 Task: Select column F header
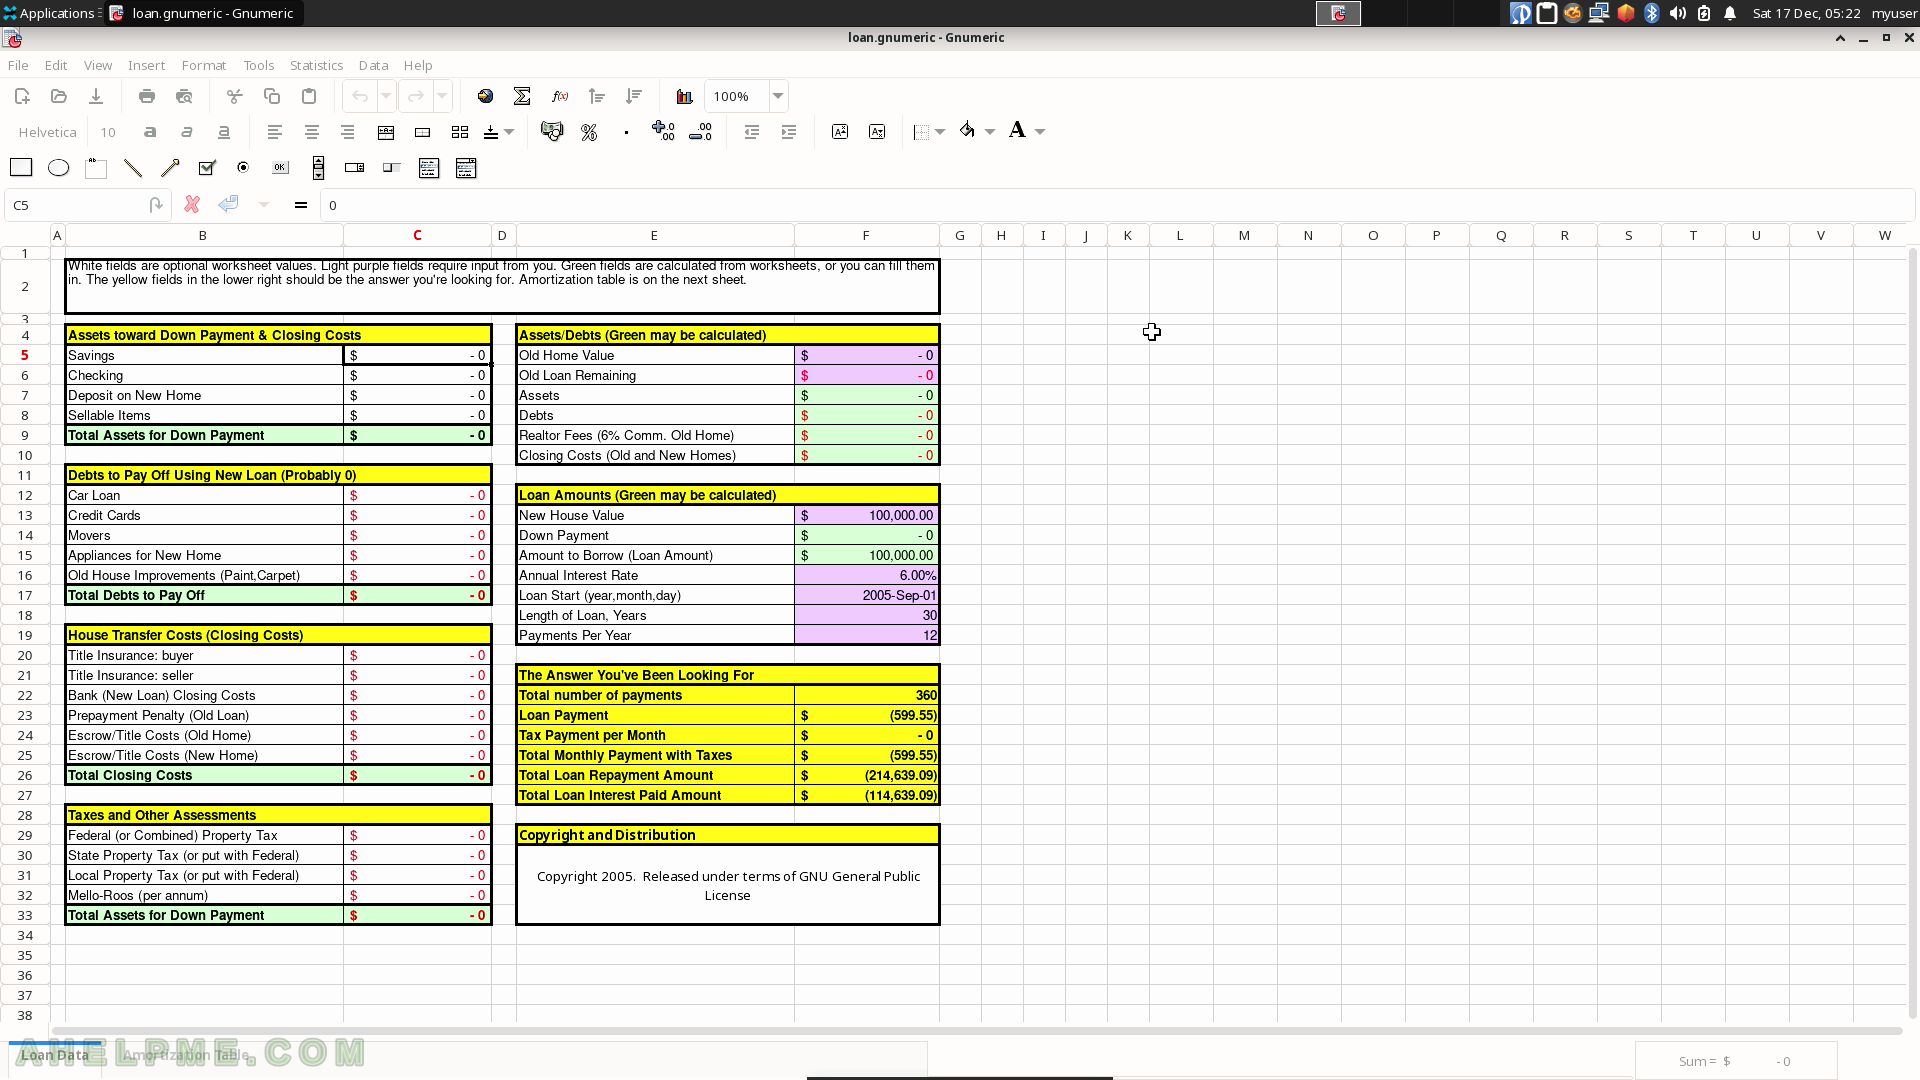point(866,235)
